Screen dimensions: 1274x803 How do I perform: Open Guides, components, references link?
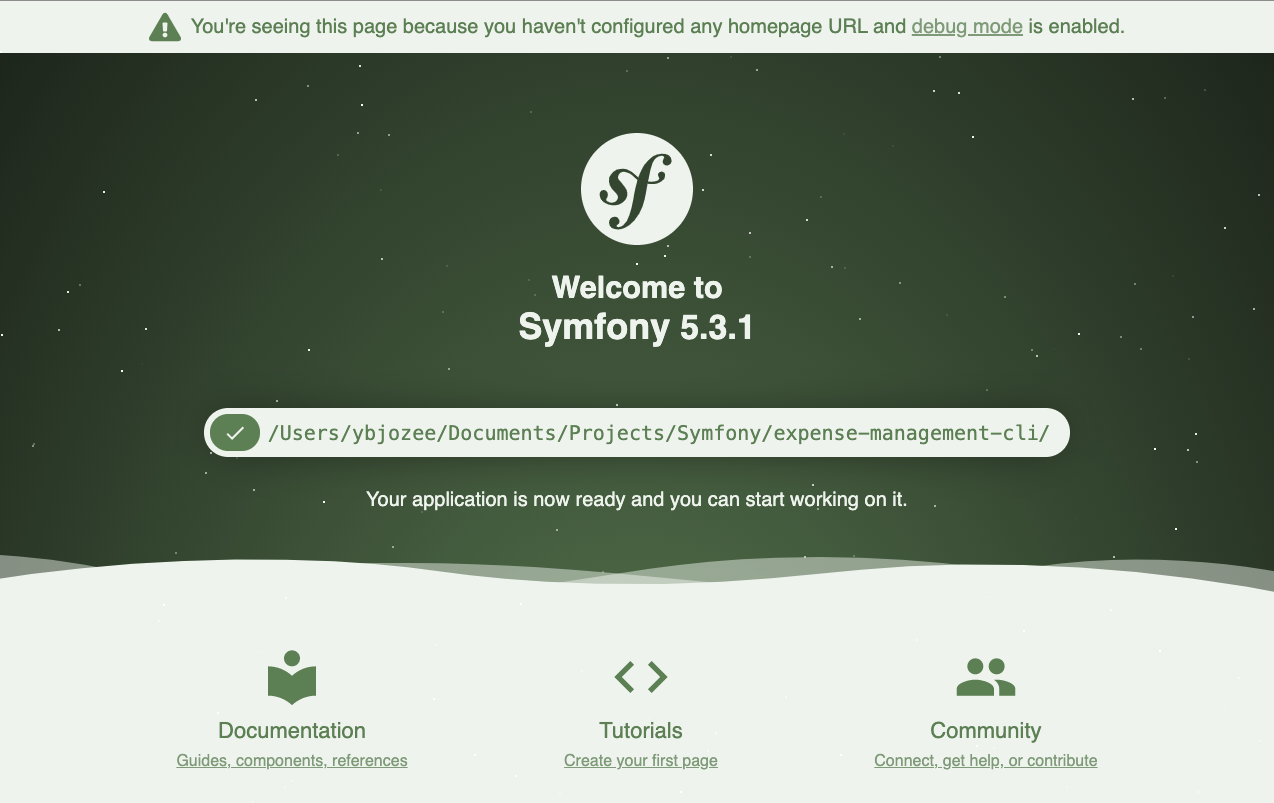pyautogui.click(x=292, y=761)
